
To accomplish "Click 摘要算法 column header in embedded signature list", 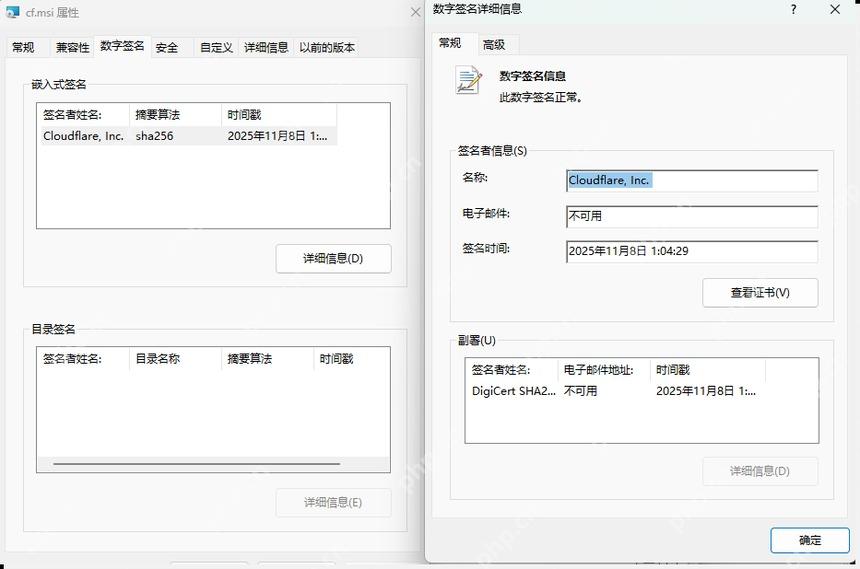I will [176, 115].
